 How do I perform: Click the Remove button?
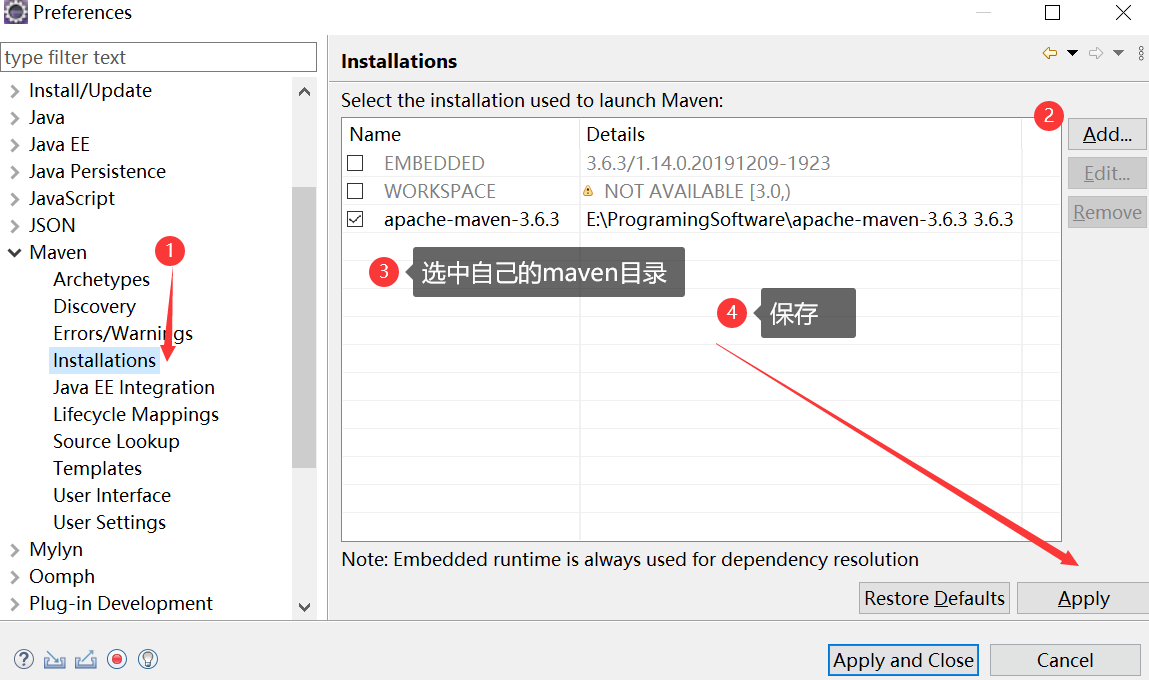[1106, 212]
